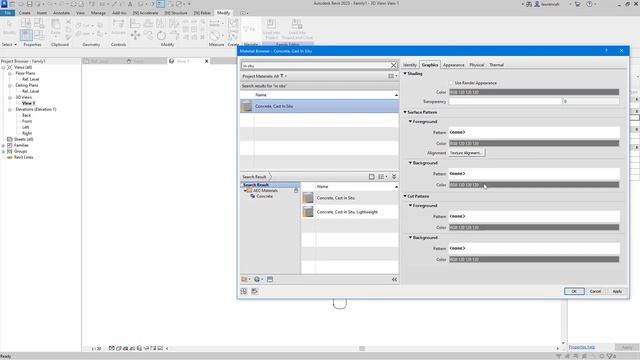Click the Text 'A' icon in quick access toolbar

(130, 4)
